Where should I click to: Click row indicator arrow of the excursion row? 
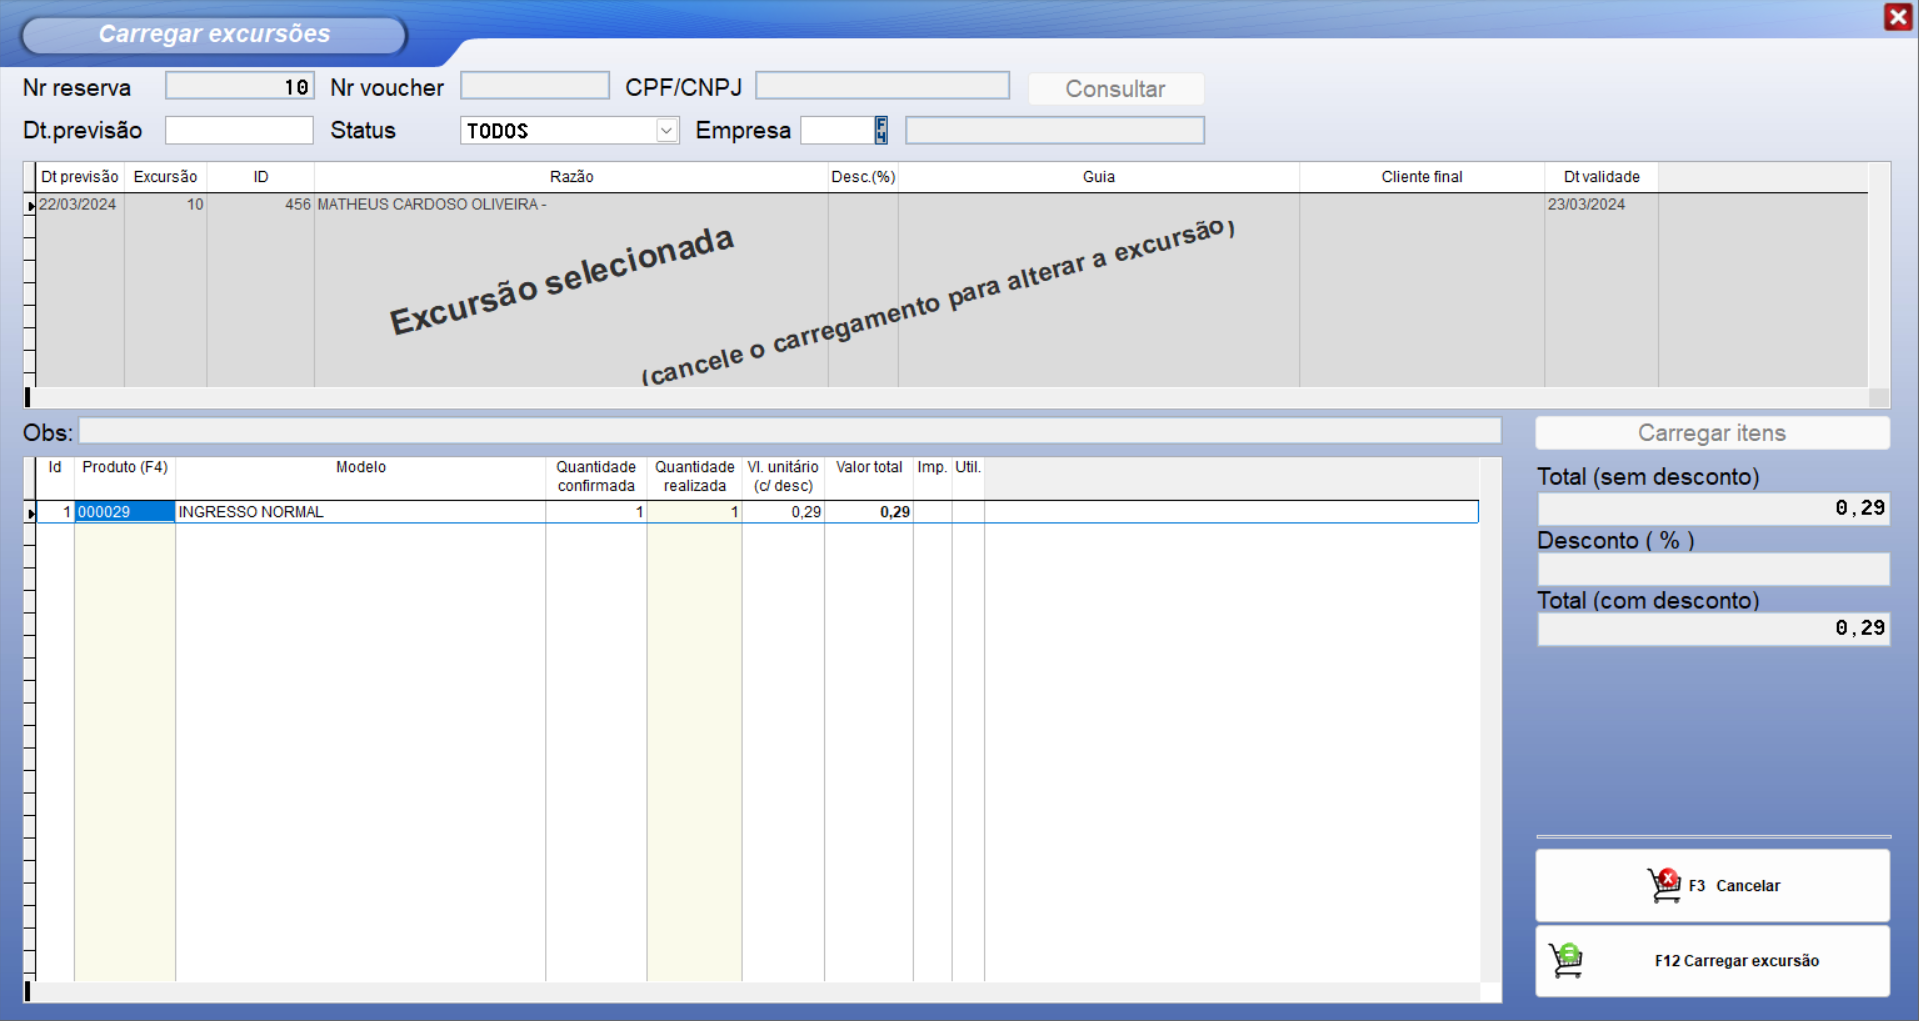click(x=30, y=205)
